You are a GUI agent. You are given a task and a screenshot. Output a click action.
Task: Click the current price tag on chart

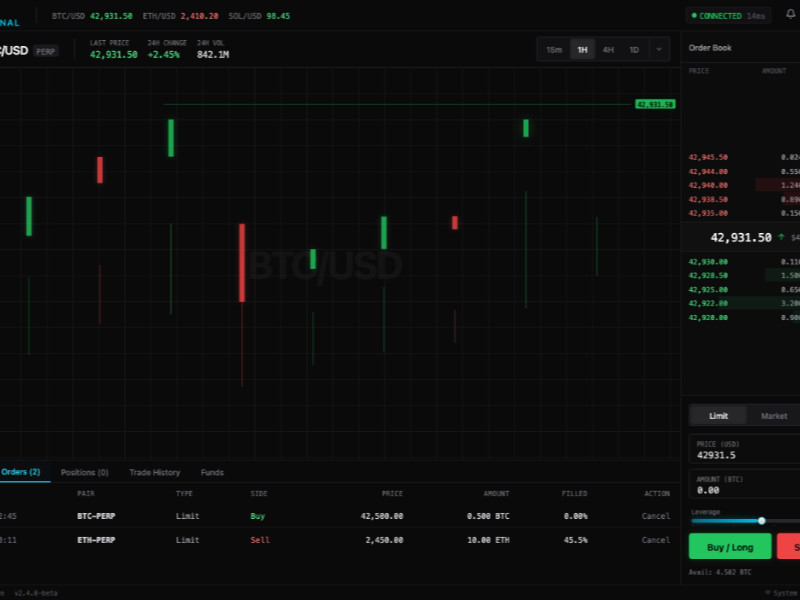click(655, 104)
